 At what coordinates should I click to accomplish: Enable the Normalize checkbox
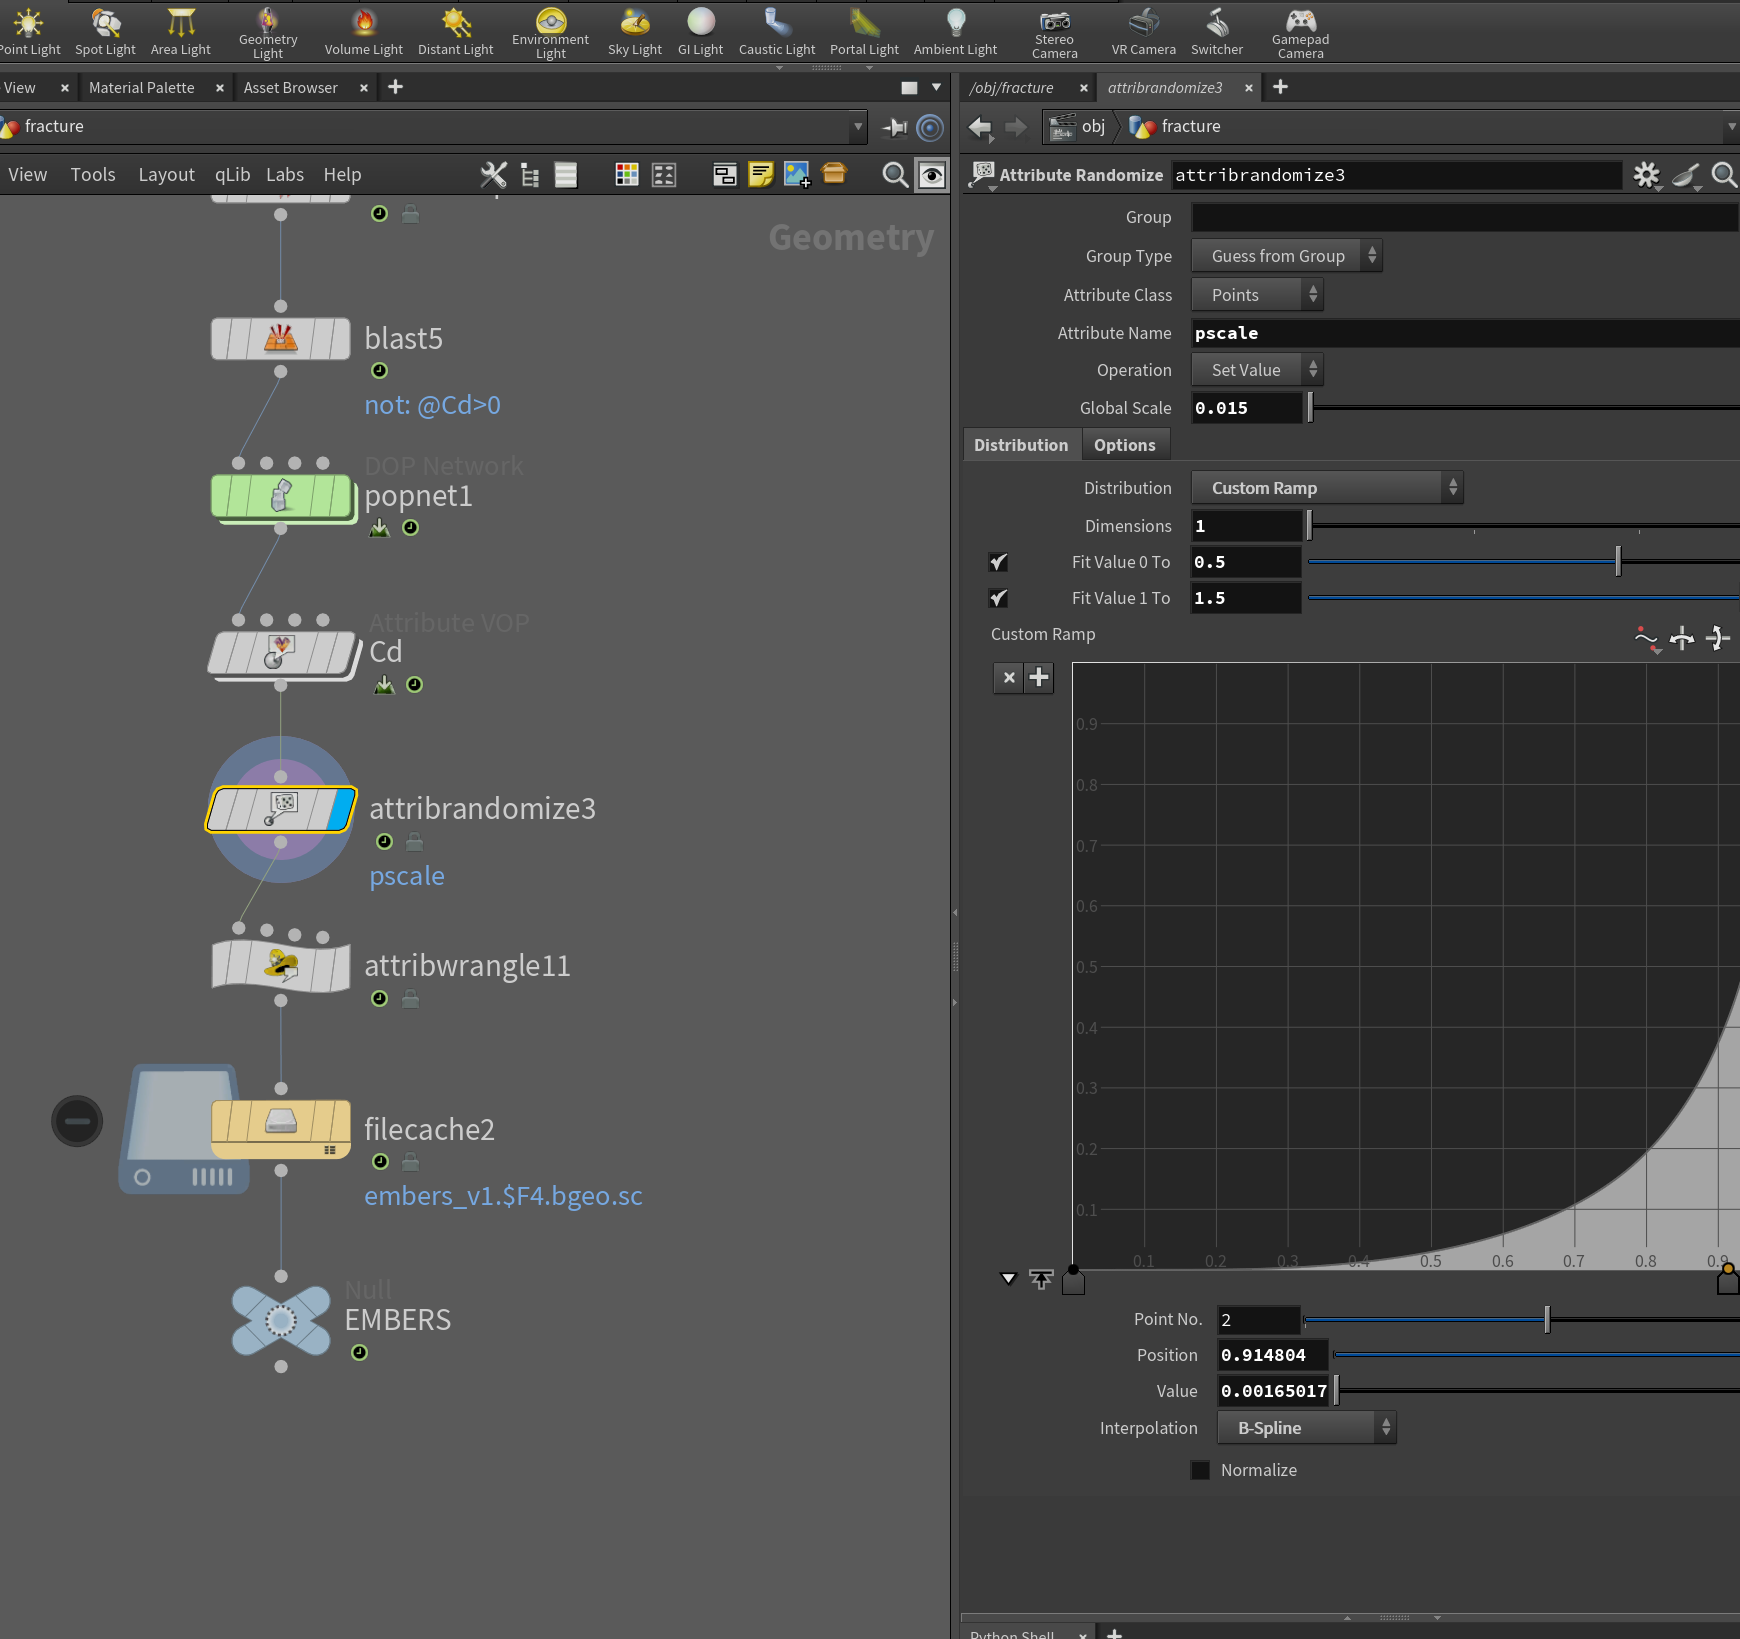pyautogui.click(x=1200, y=1470)
